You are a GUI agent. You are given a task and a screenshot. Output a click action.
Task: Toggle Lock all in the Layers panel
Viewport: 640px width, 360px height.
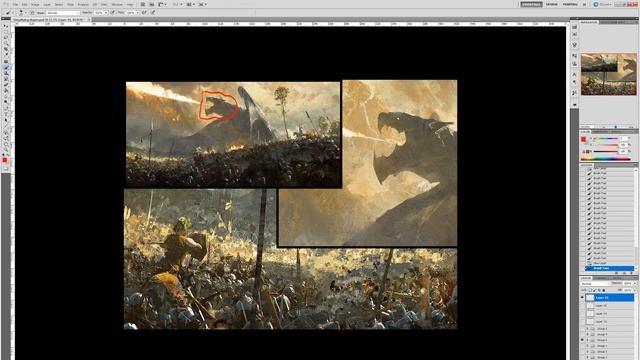(x=604, y=290)
